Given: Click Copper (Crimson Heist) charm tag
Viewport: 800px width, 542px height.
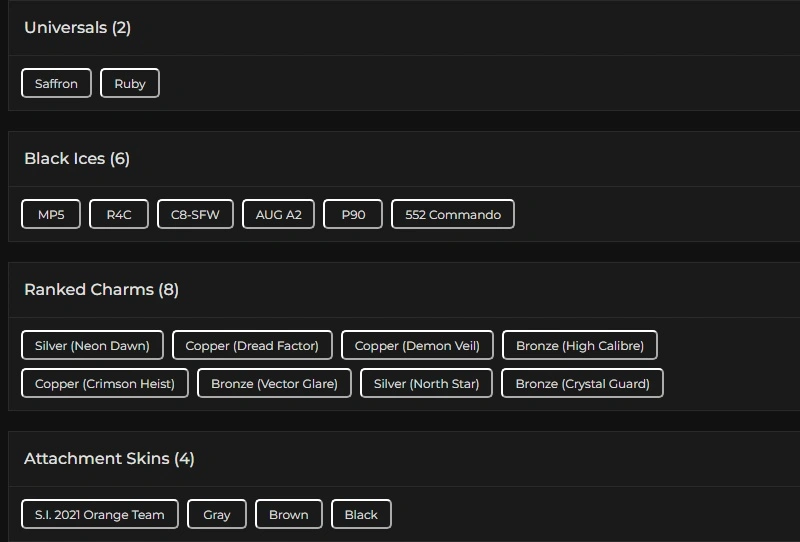Looking at the screenshot, I should (x=105, y=383).
